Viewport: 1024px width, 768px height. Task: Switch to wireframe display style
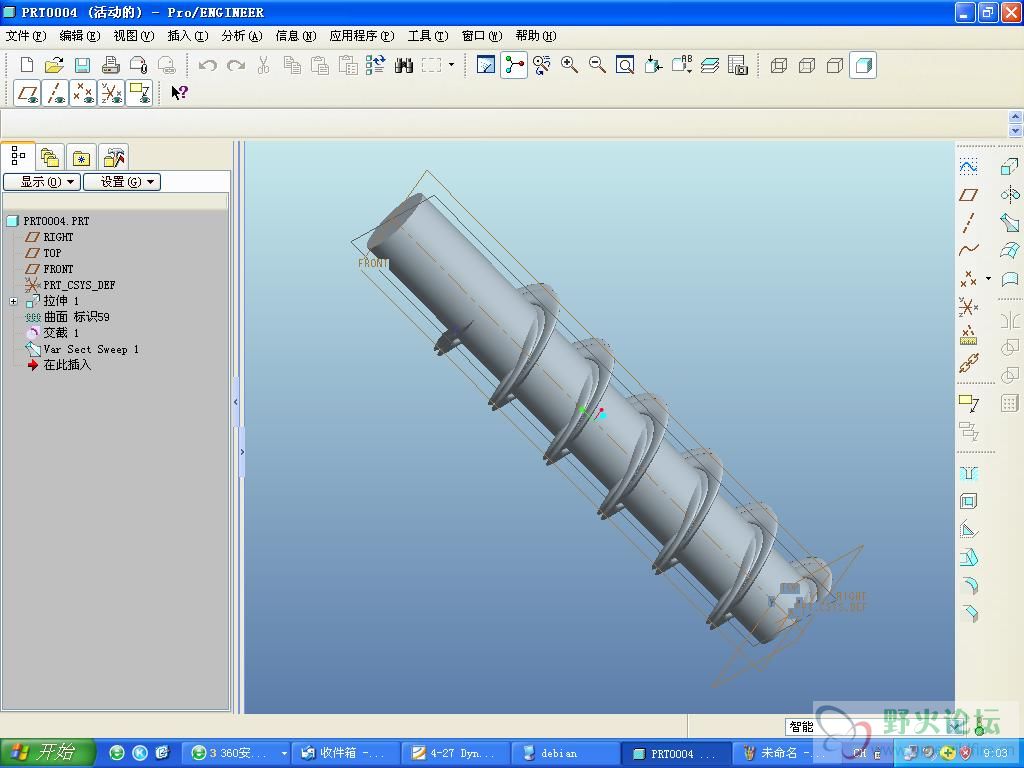778,65
